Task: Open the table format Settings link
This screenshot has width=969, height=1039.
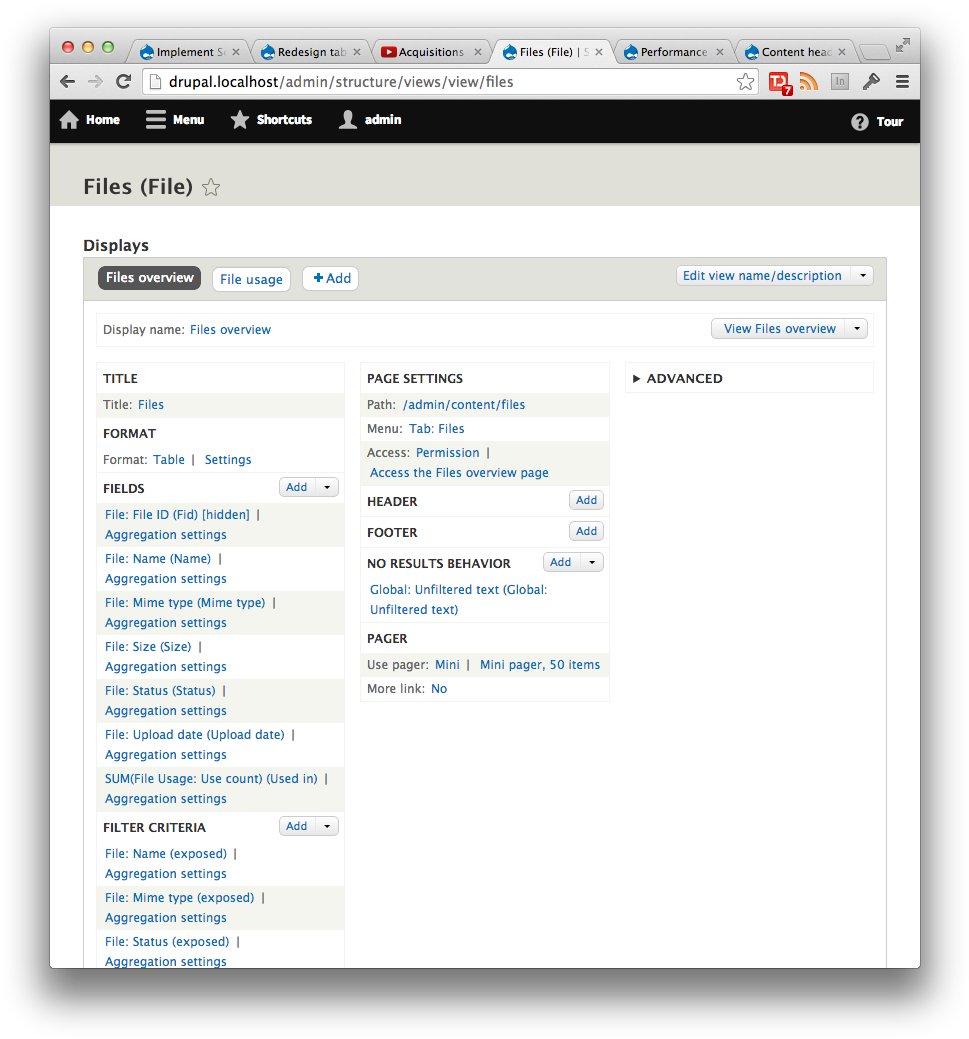Action: 227,459
